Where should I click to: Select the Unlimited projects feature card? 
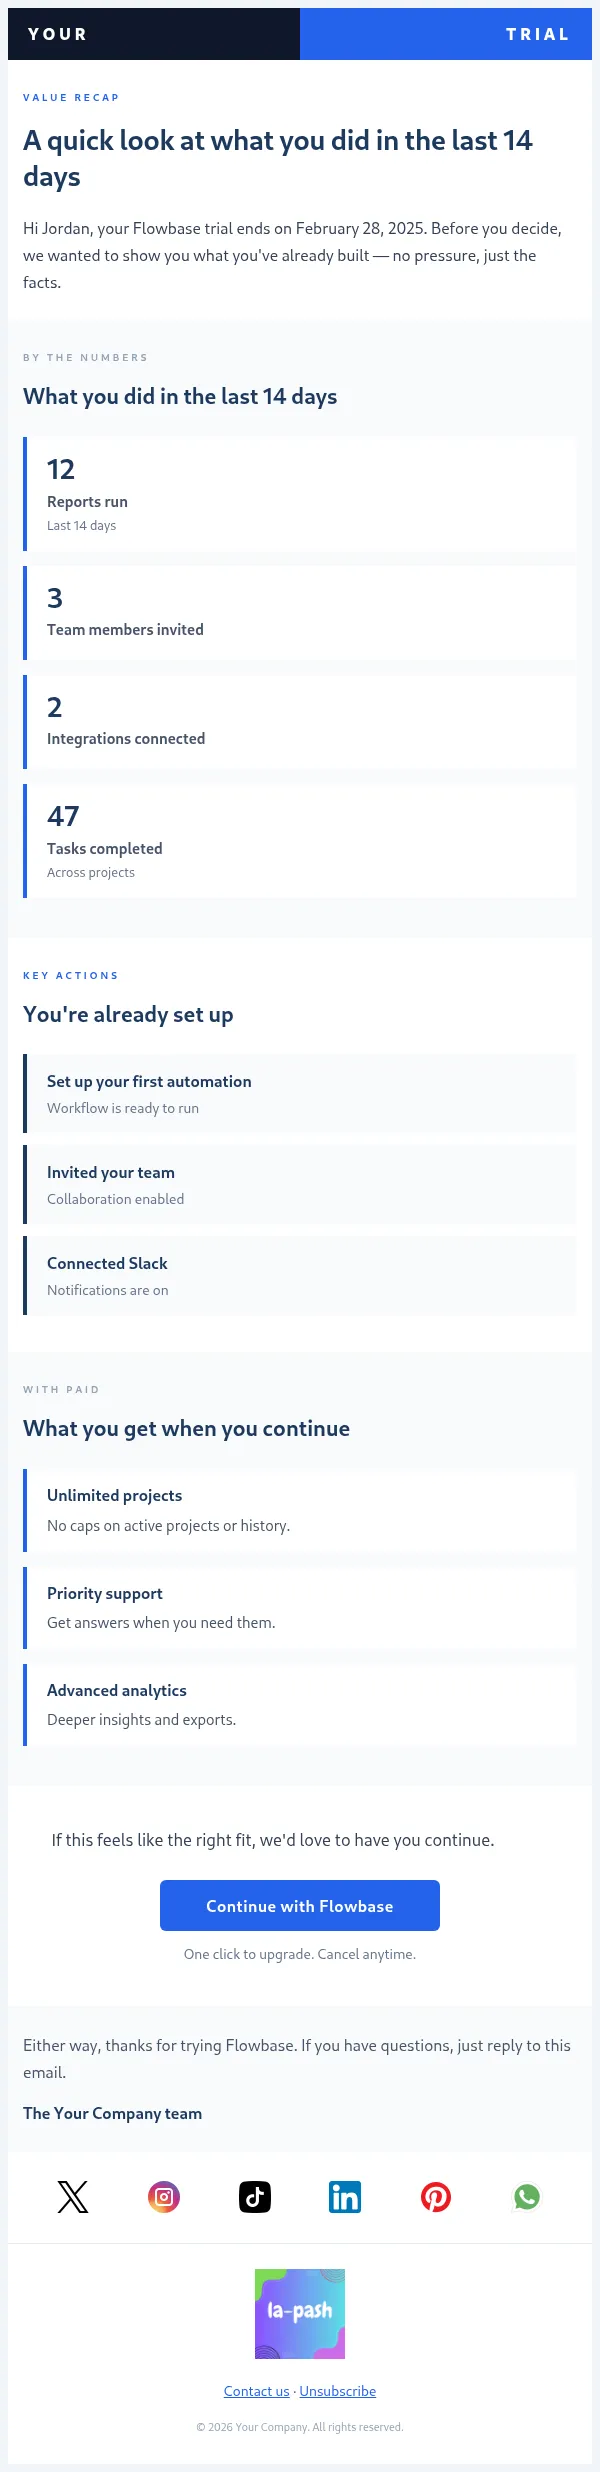pyautogui.click(x=300, y=1510)
